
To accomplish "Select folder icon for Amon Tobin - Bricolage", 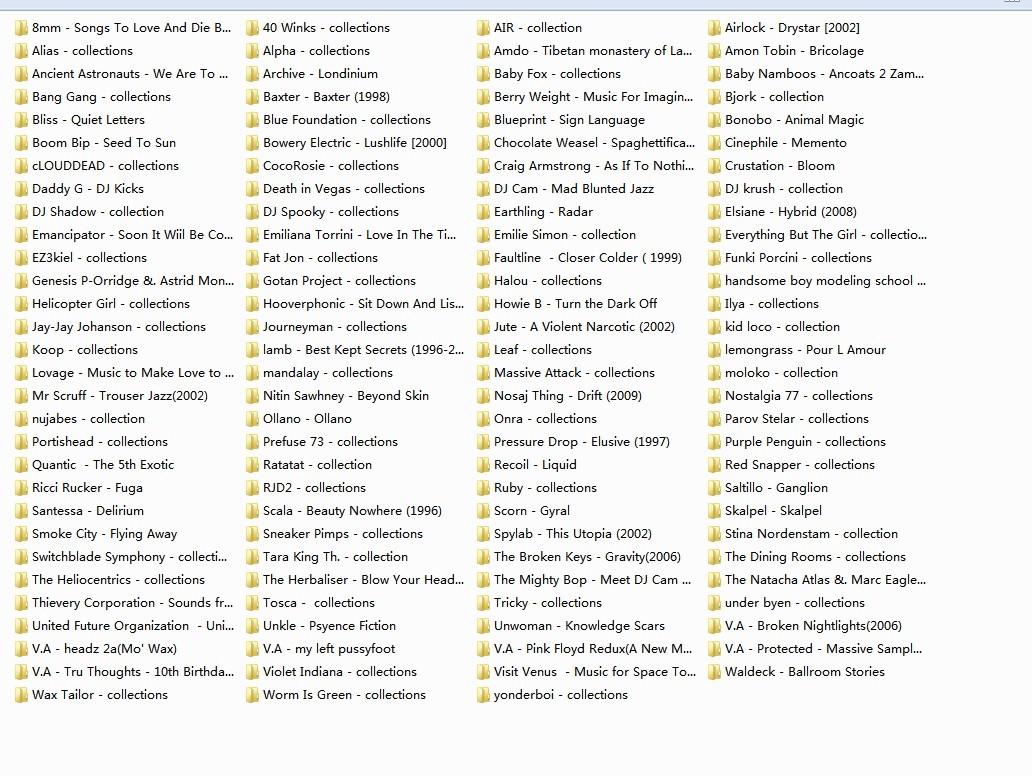I will [x=714, y=51].
